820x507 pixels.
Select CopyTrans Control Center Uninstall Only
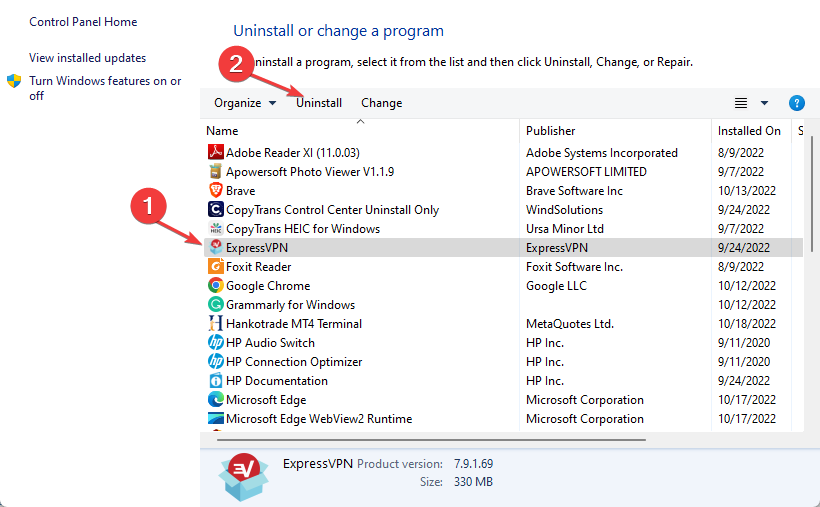[x=332, y=210]
